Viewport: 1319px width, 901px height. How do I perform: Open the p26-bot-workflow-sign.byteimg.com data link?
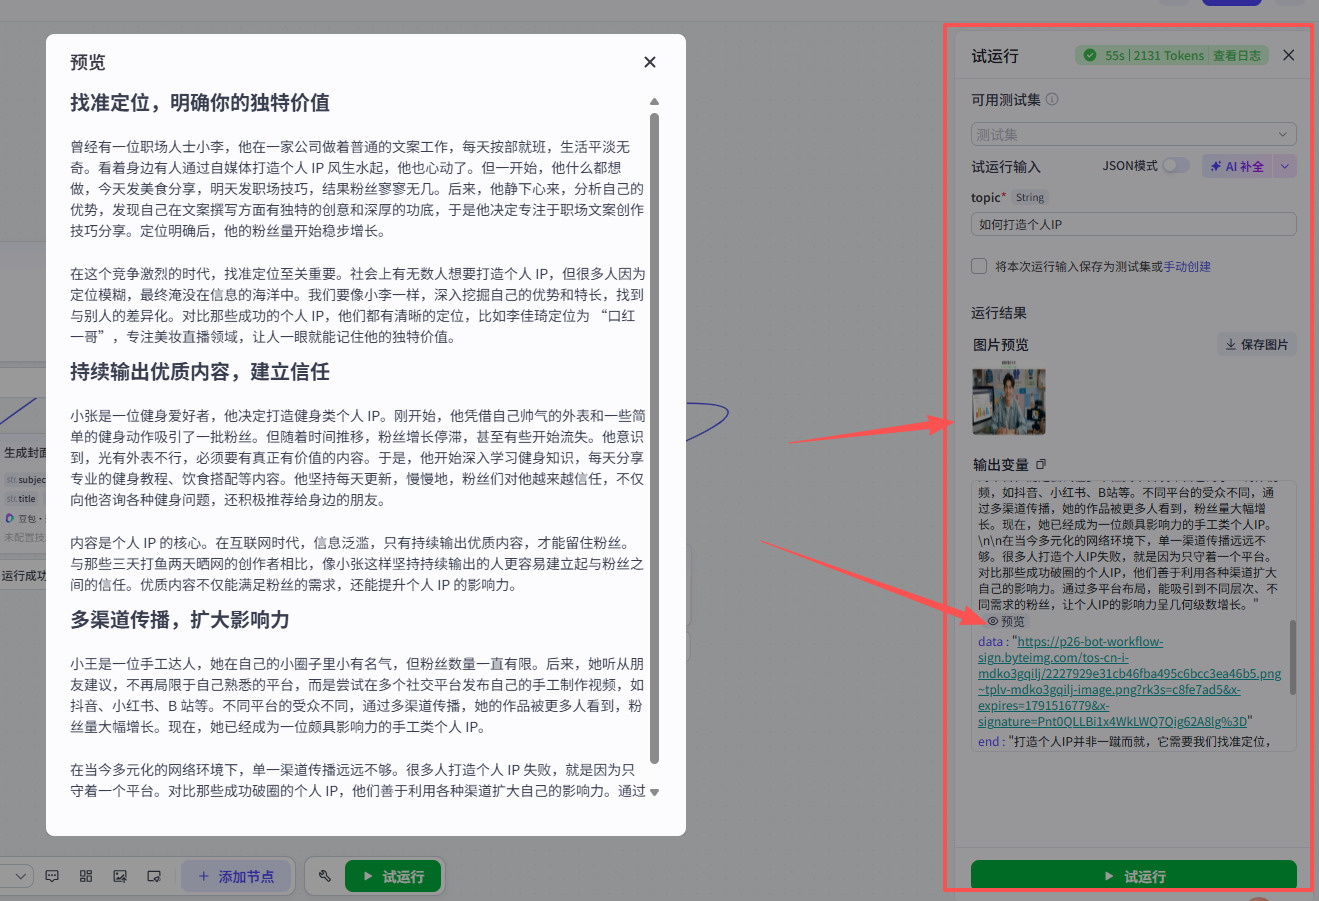[1129, 681]
